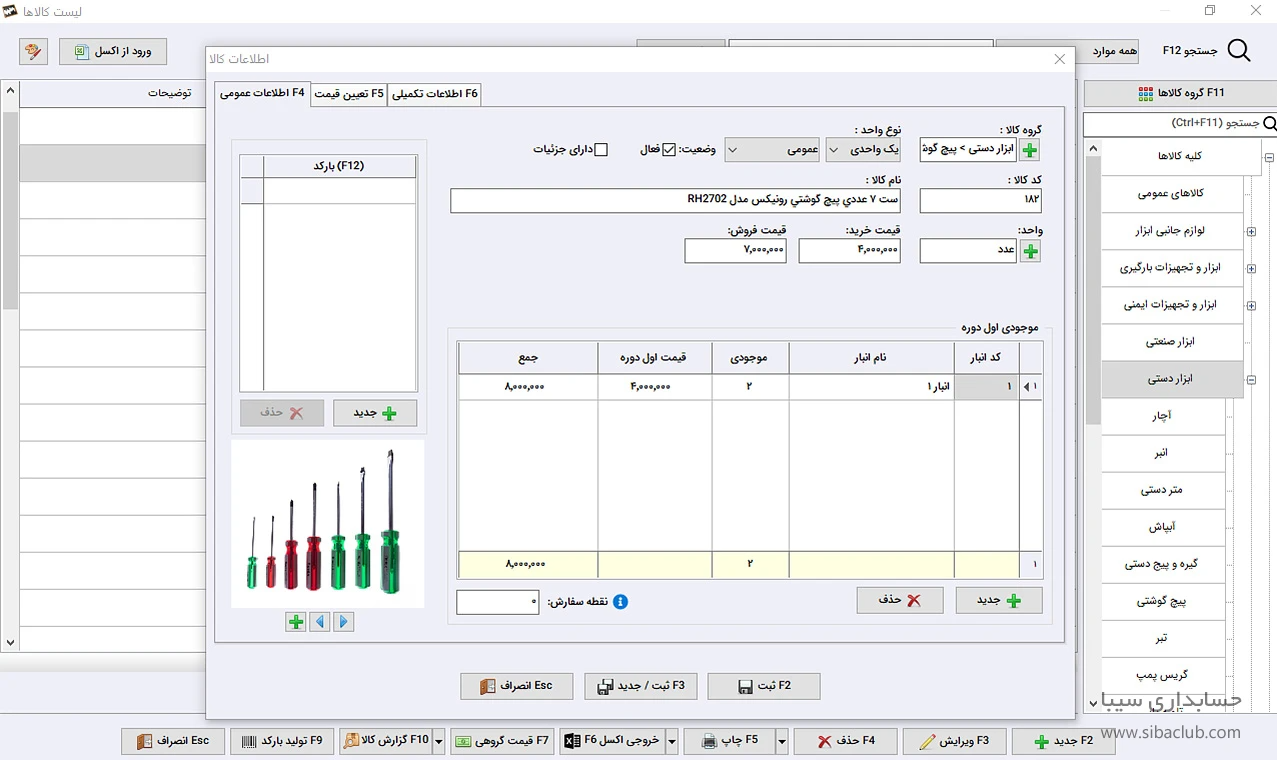This screenshot has height=760, width=1277.
Task: Enable the دارای جزئیات checkbox
Action: [601, 148]
